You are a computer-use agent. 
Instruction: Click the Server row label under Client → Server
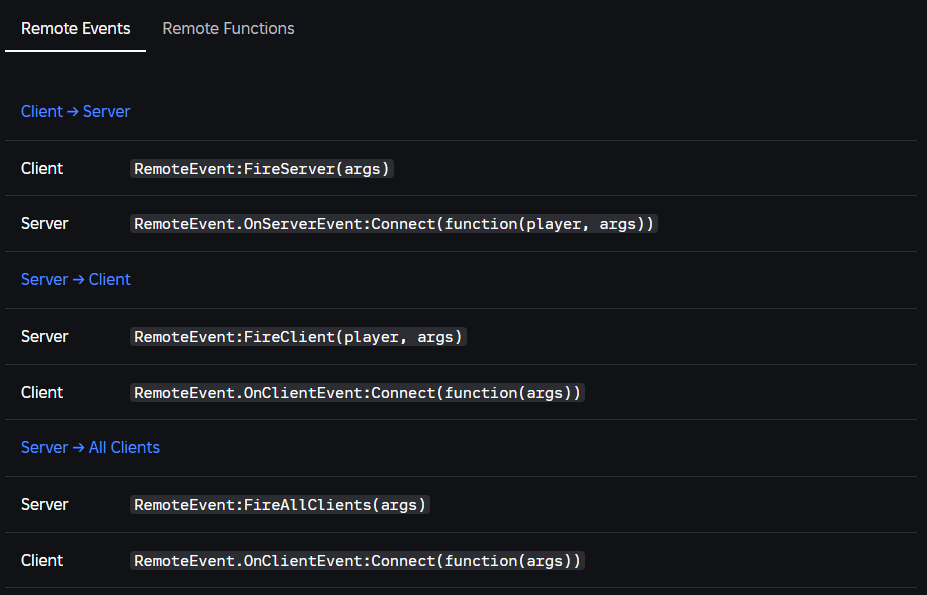tap(44, 223)
